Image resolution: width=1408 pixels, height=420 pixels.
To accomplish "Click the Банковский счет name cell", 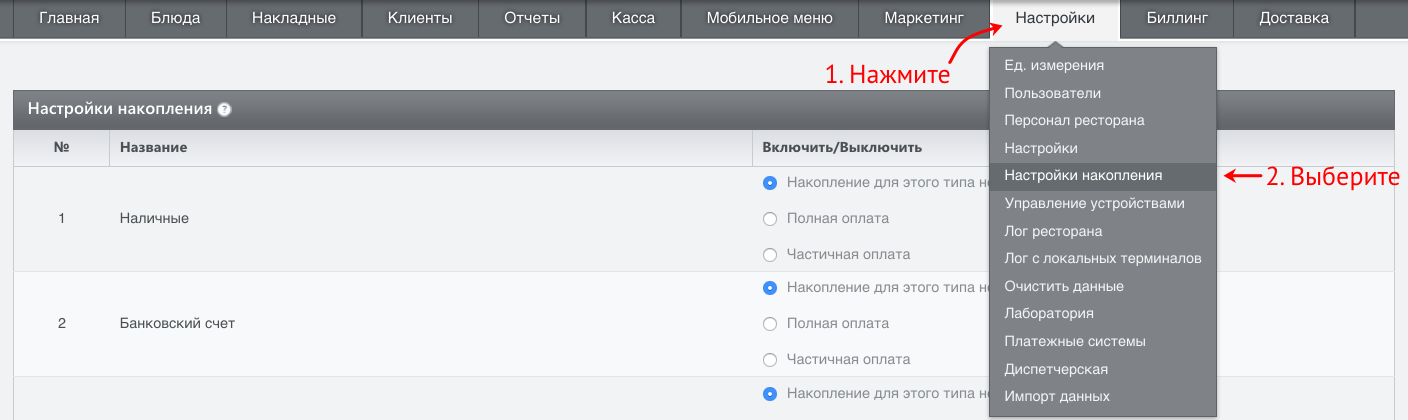I will [431, 324].
